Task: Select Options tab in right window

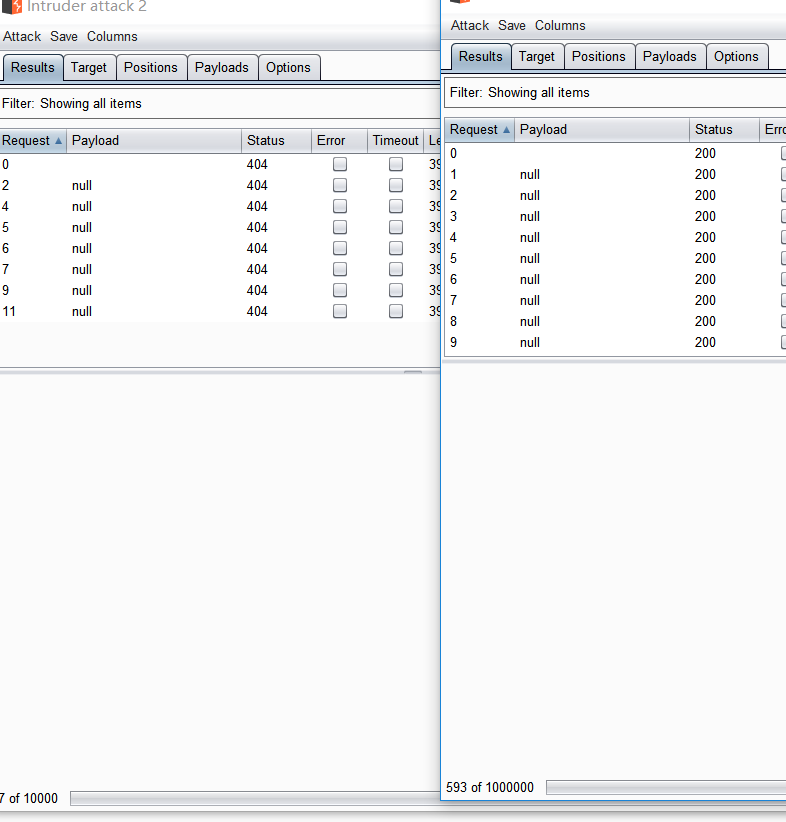Action: 736,57
